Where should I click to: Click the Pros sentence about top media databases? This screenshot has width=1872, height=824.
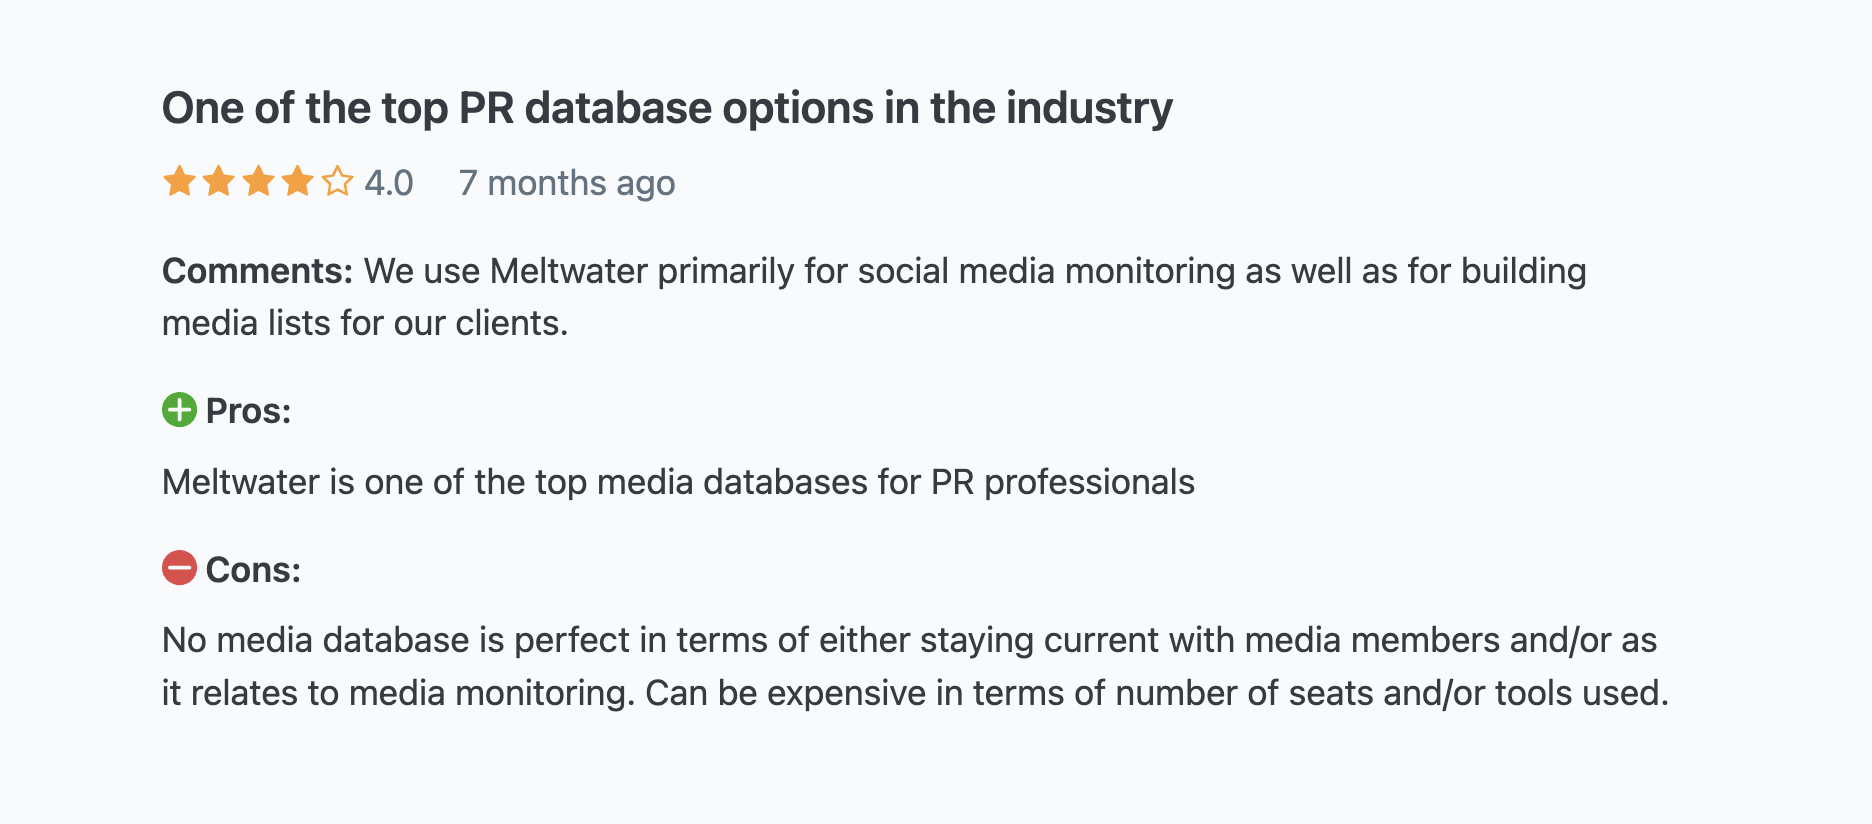(678, 483)
